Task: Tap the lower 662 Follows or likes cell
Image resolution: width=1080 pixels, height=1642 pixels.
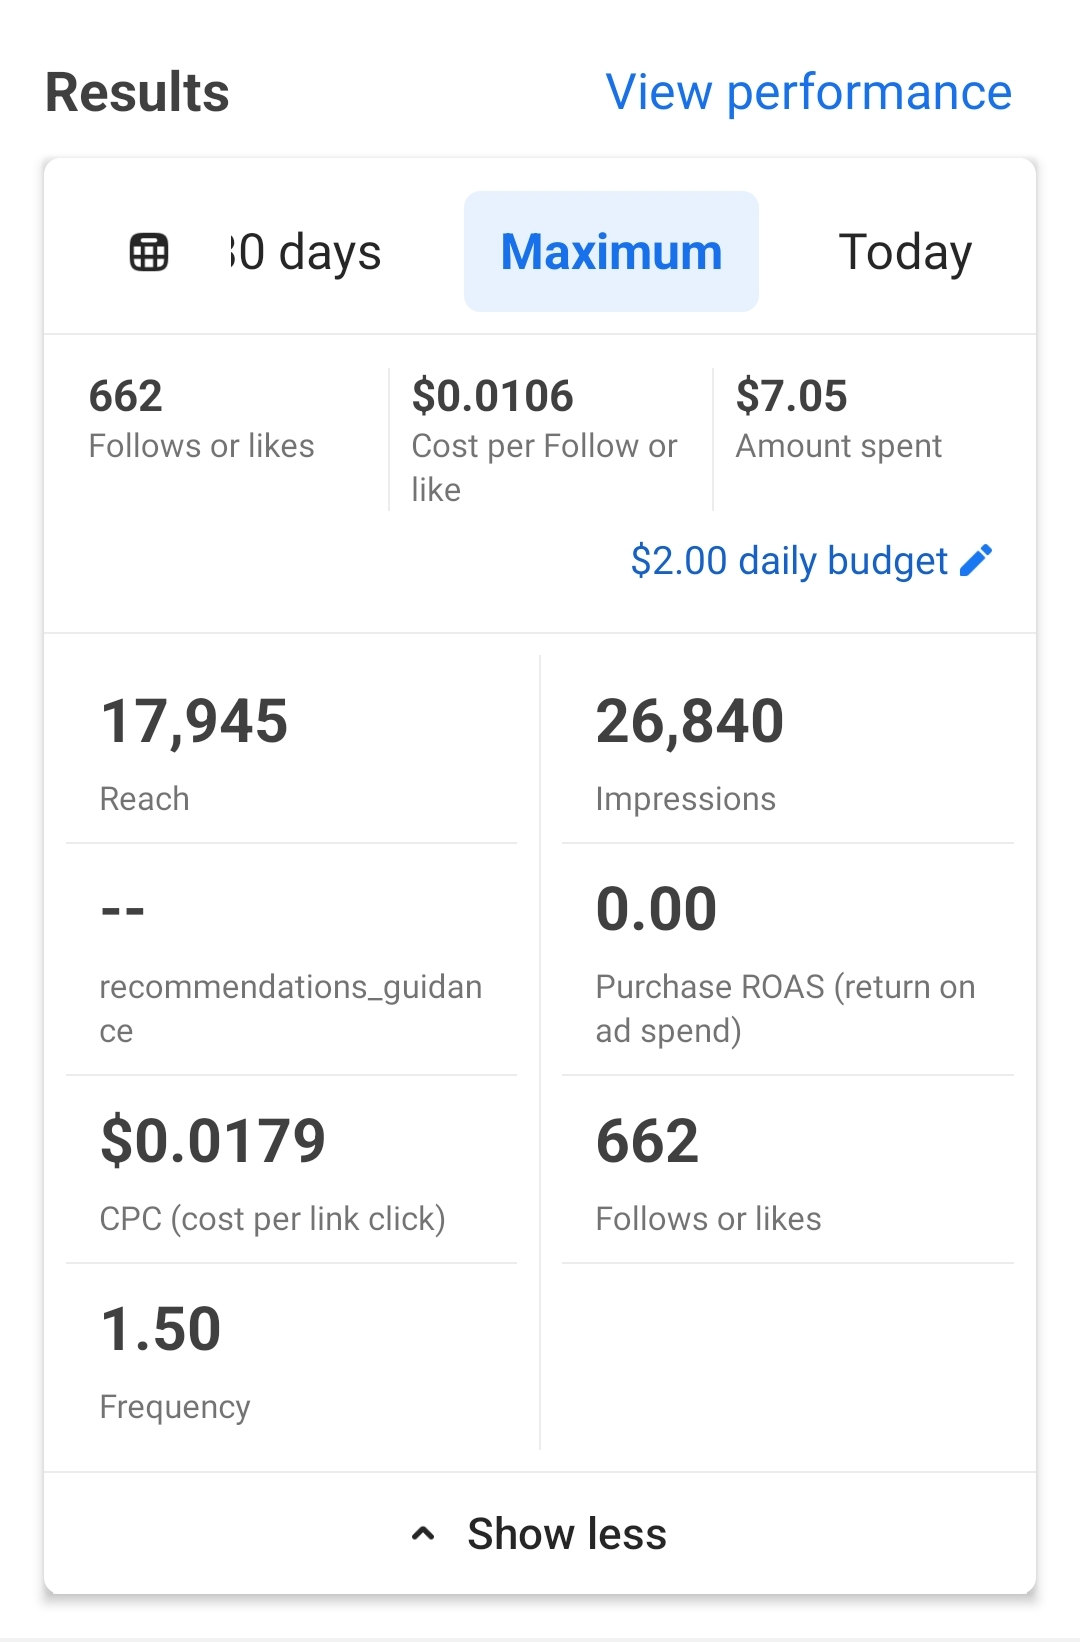Action: click(788, 1171)
